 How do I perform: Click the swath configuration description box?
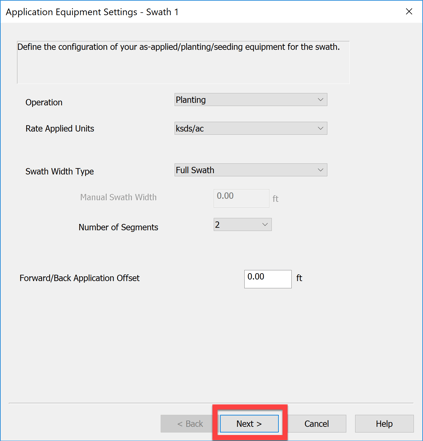click(183, 62)
